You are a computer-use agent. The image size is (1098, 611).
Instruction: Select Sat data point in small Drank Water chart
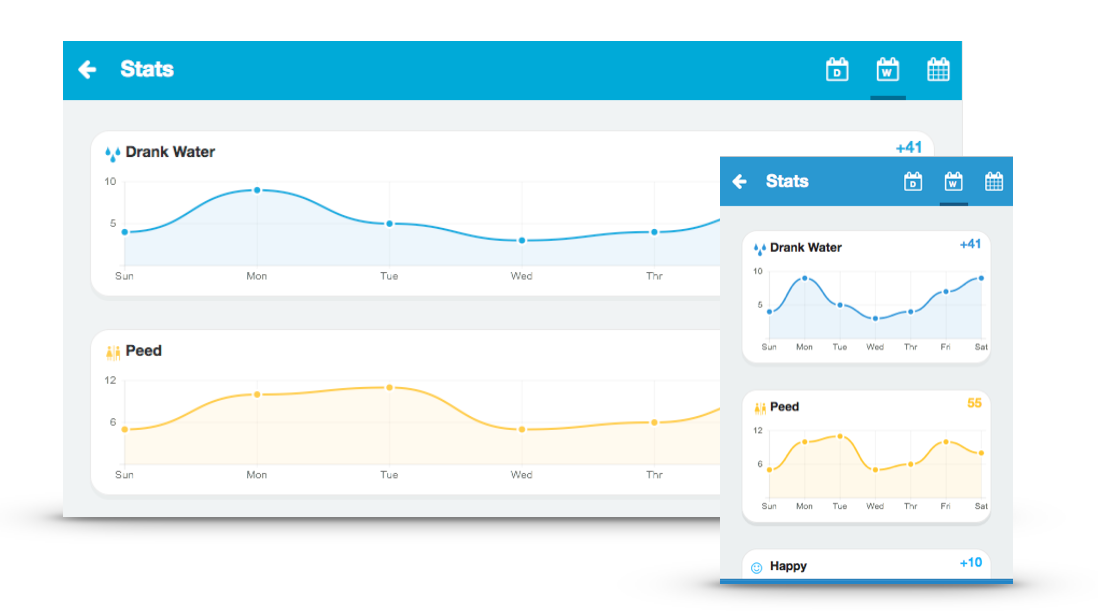[x=981, y=279]
